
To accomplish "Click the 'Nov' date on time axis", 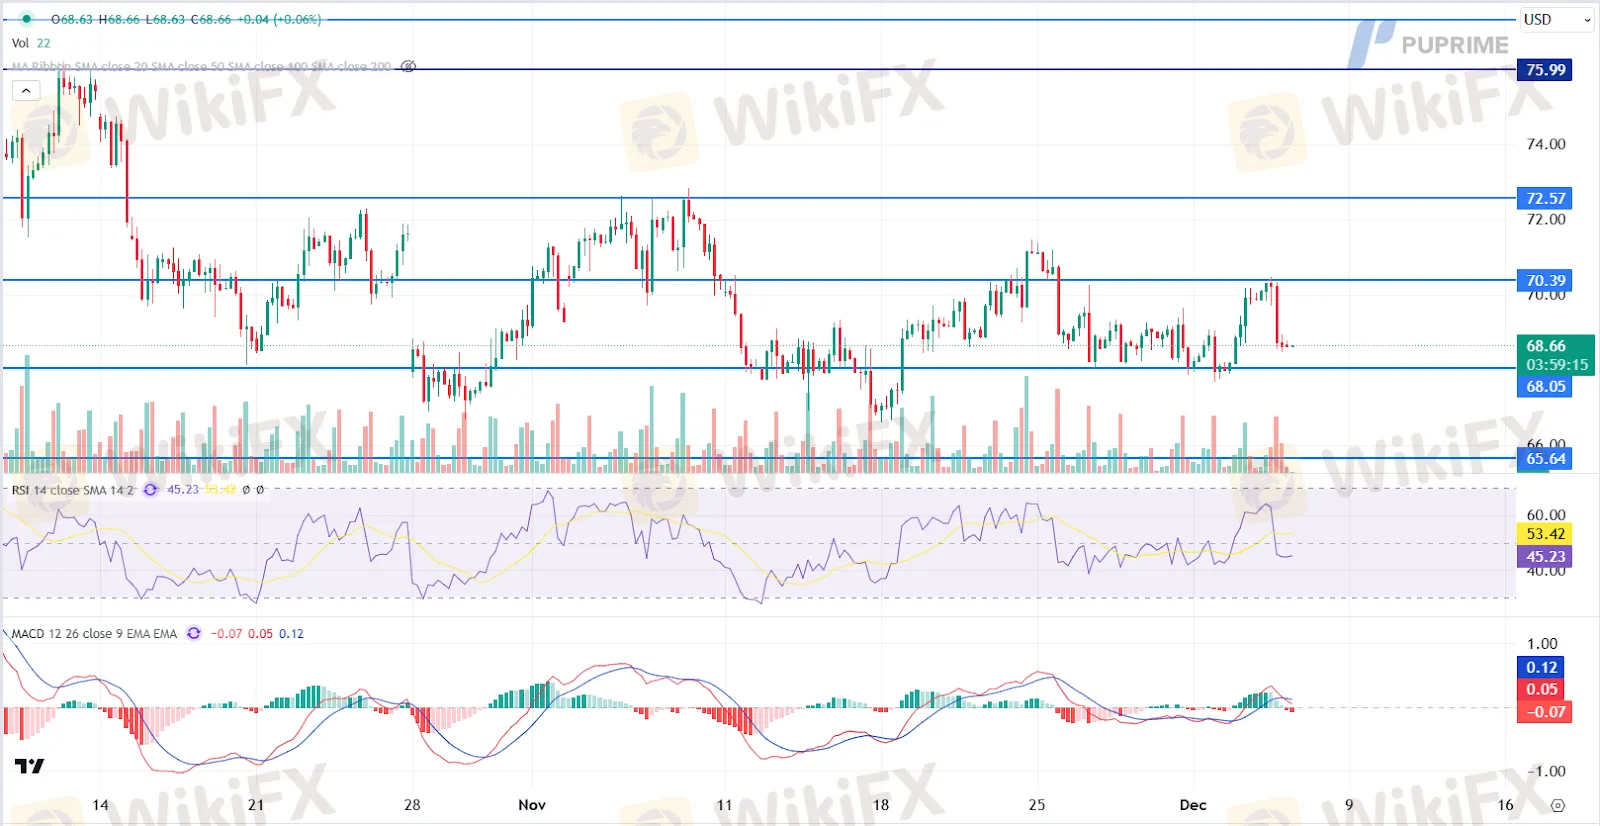I will point(532,805).
